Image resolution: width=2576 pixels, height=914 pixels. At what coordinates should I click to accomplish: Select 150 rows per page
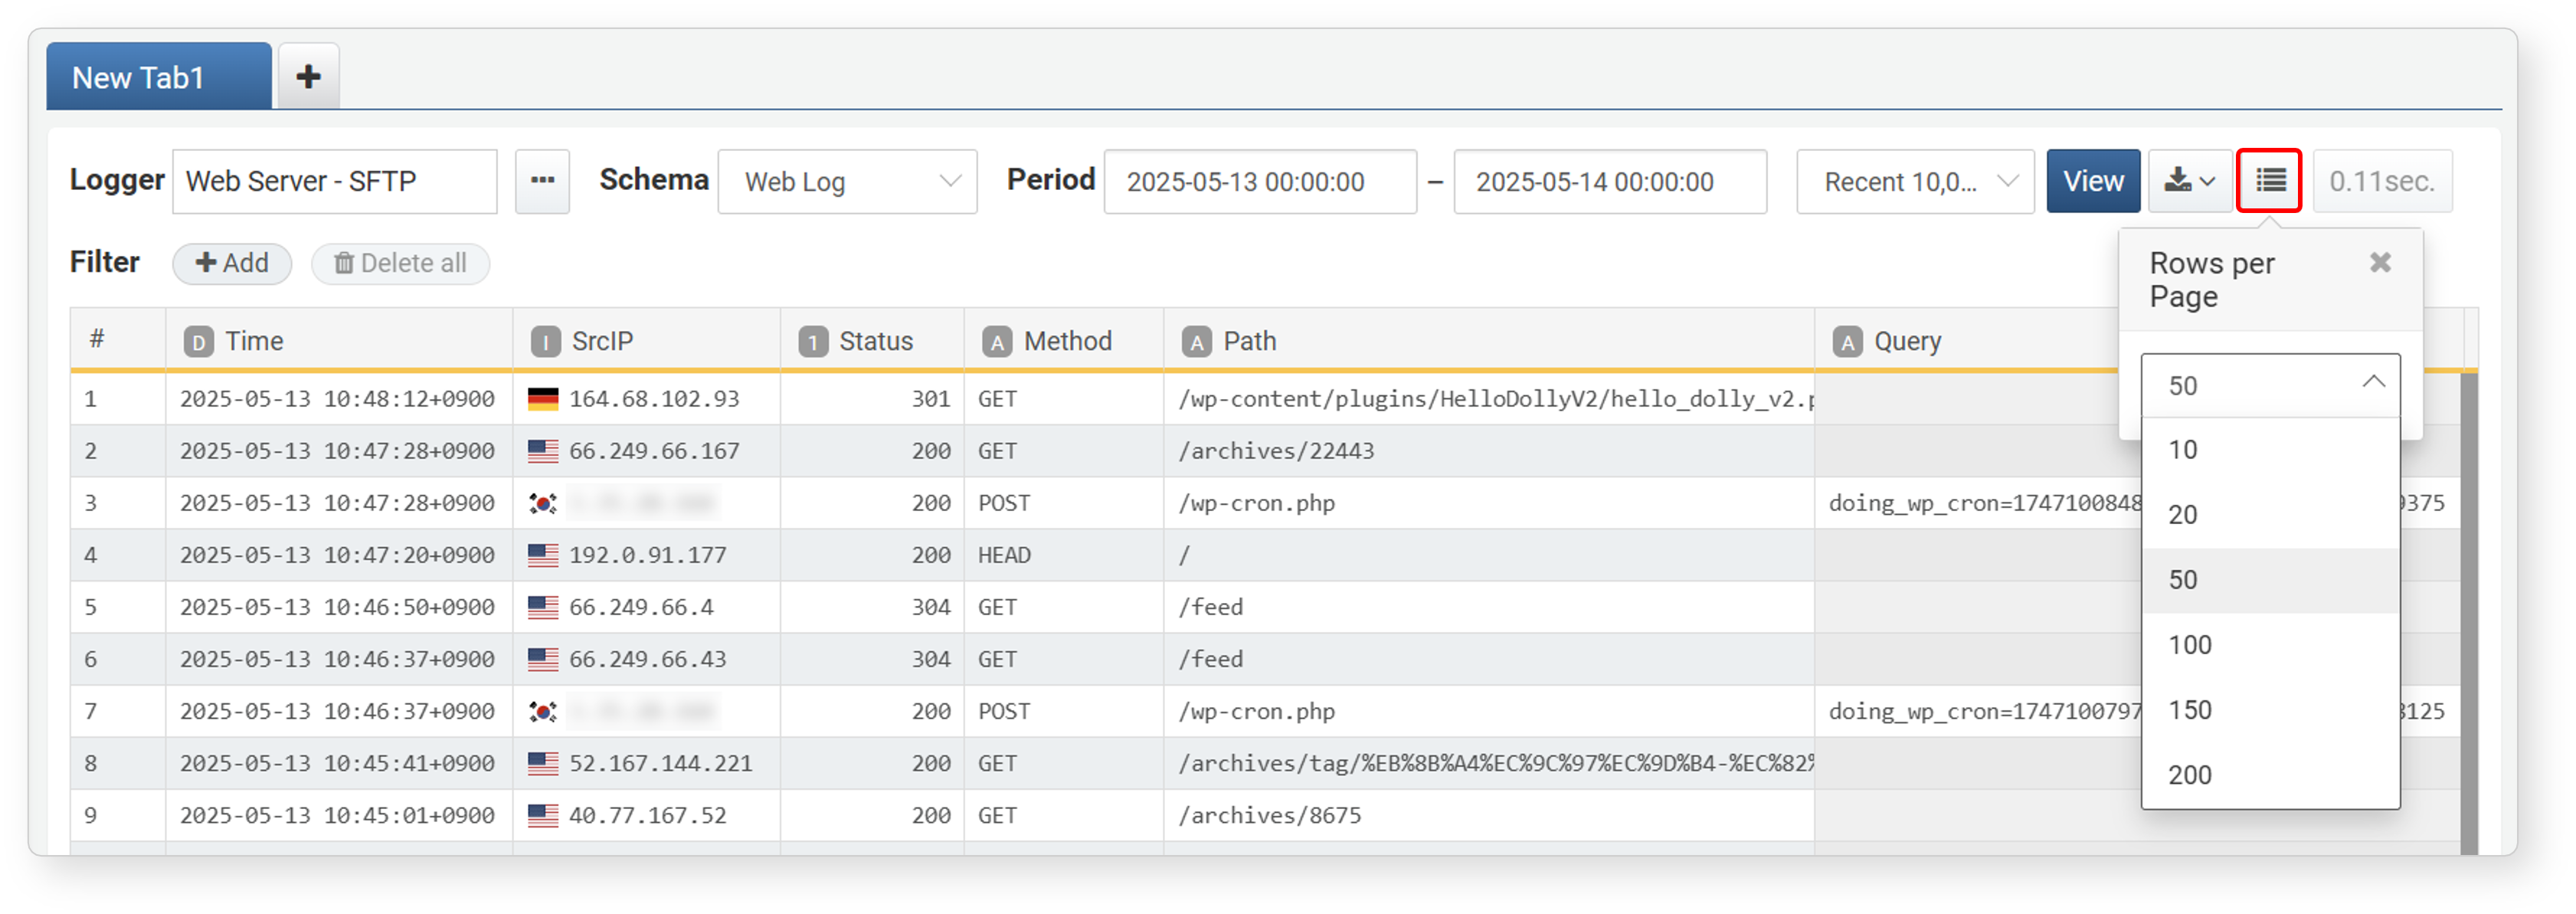[2270, 710]
